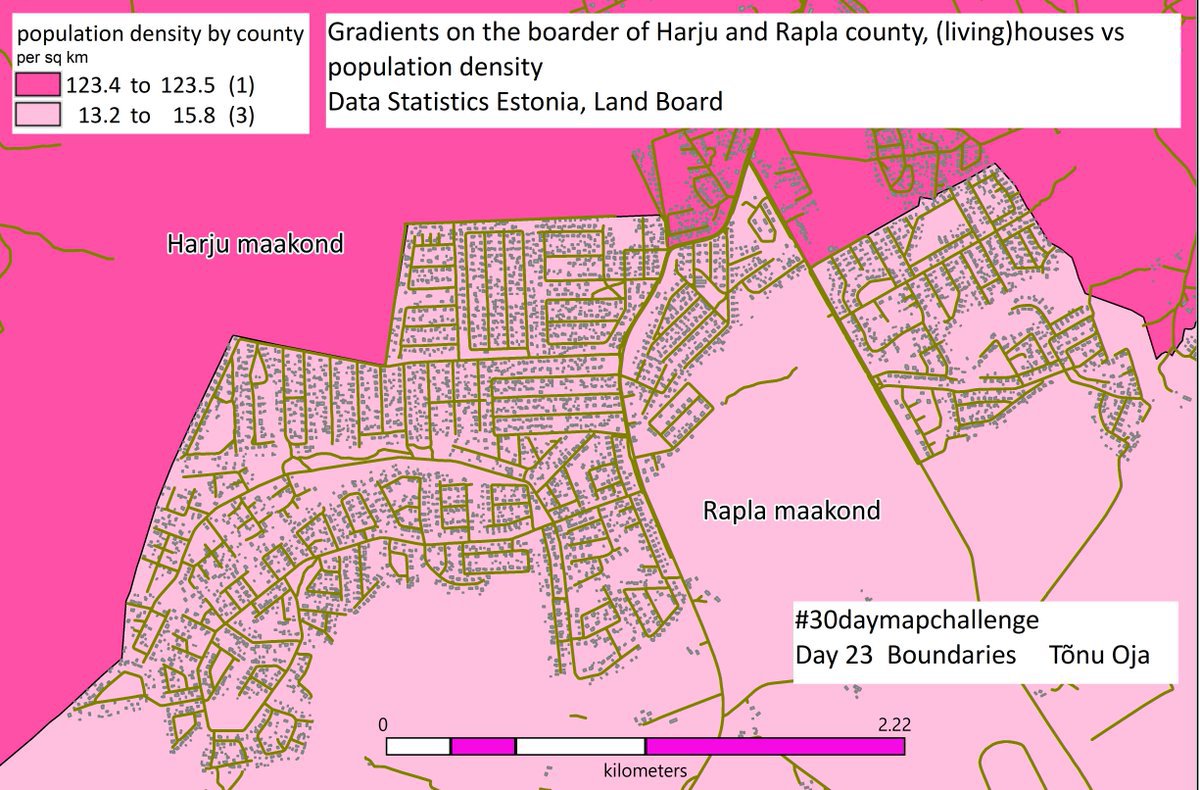Image resolution: width=1200 pixels, height=790 pixels.
Task: Select the title's "population density" second line
Action: point(435,68)
